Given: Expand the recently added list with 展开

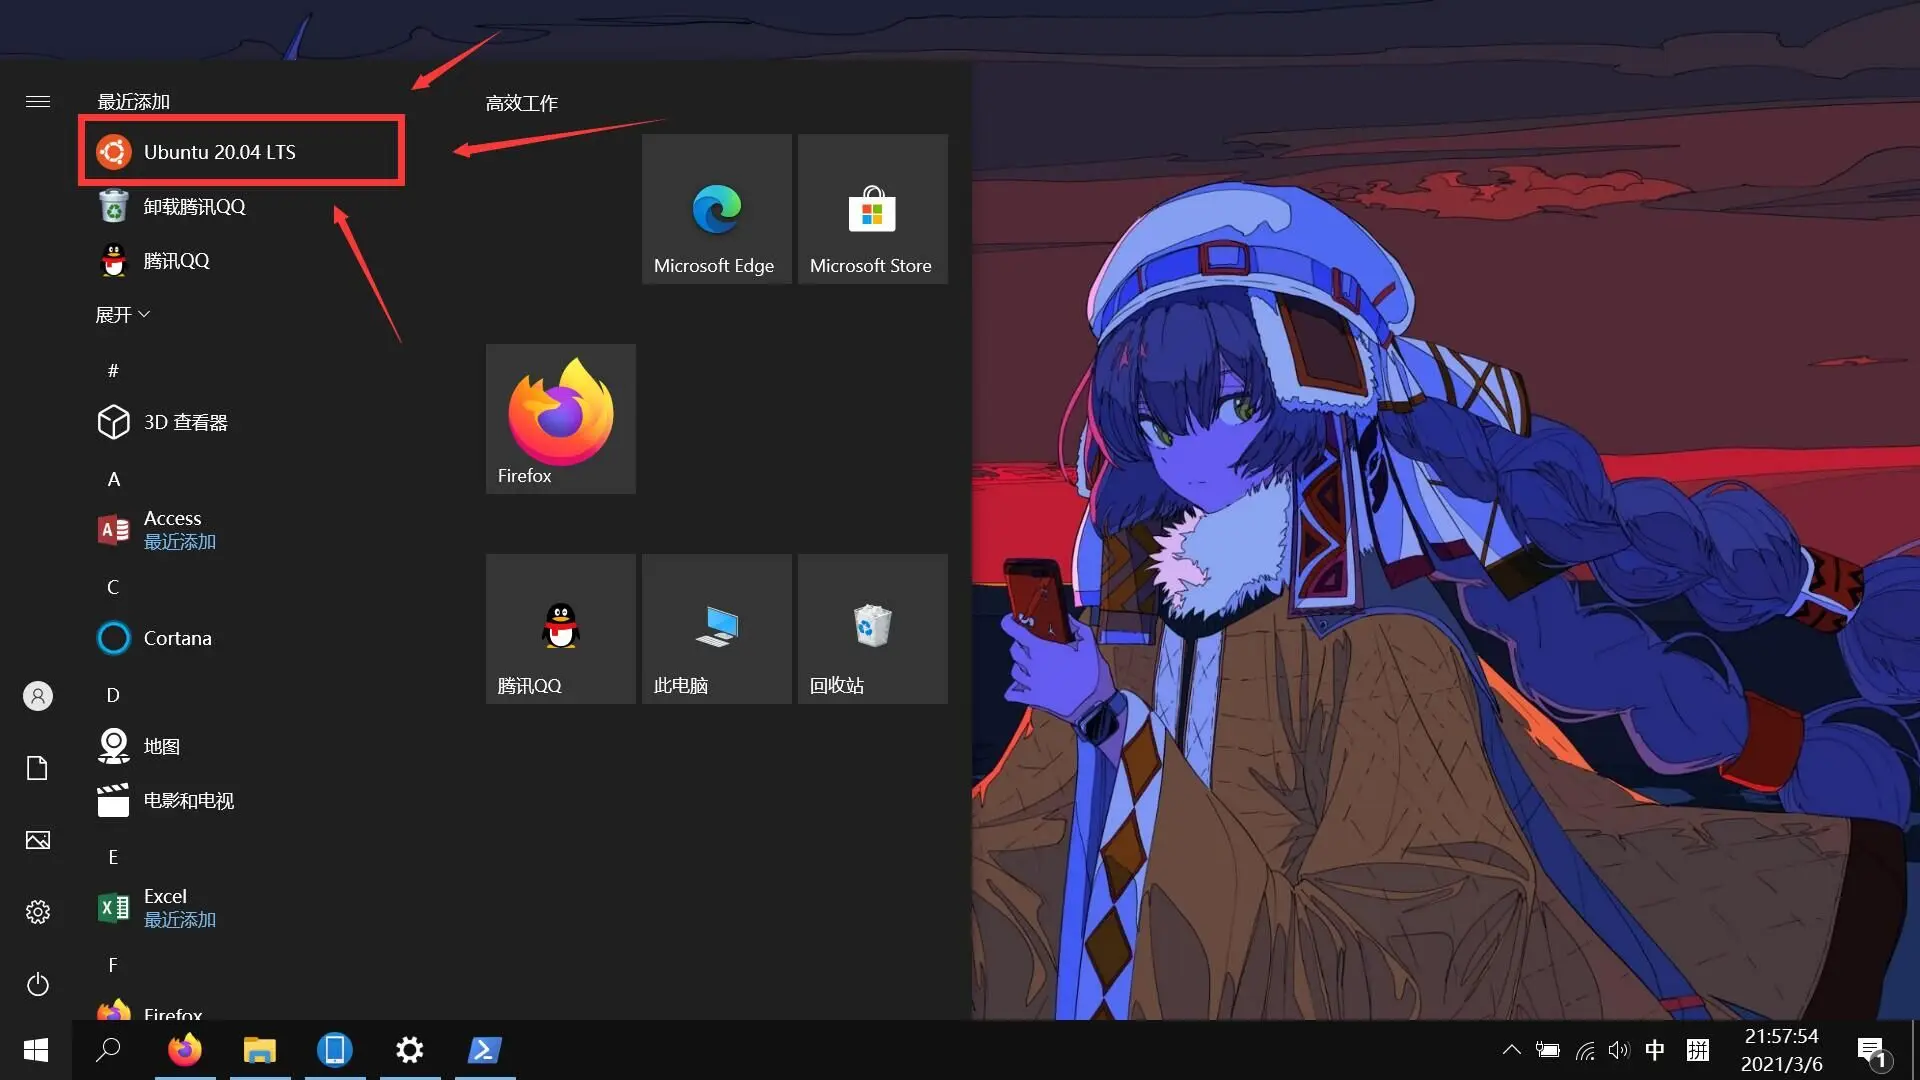Looking at the screenshot, I should [122, 315].
